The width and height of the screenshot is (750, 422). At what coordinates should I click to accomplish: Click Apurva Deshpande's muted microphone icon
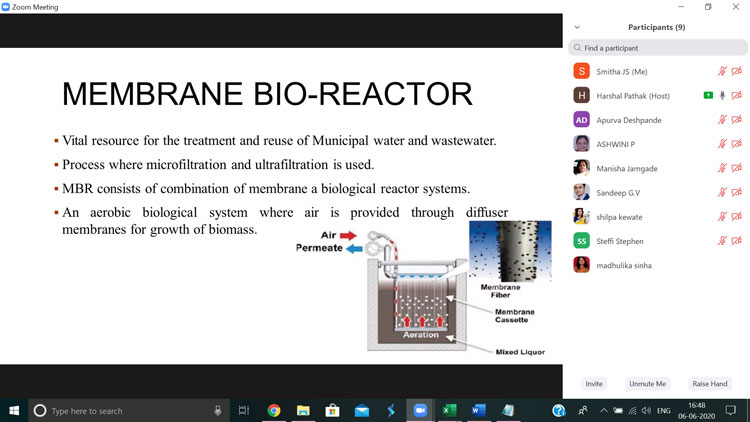pos(722,120)
